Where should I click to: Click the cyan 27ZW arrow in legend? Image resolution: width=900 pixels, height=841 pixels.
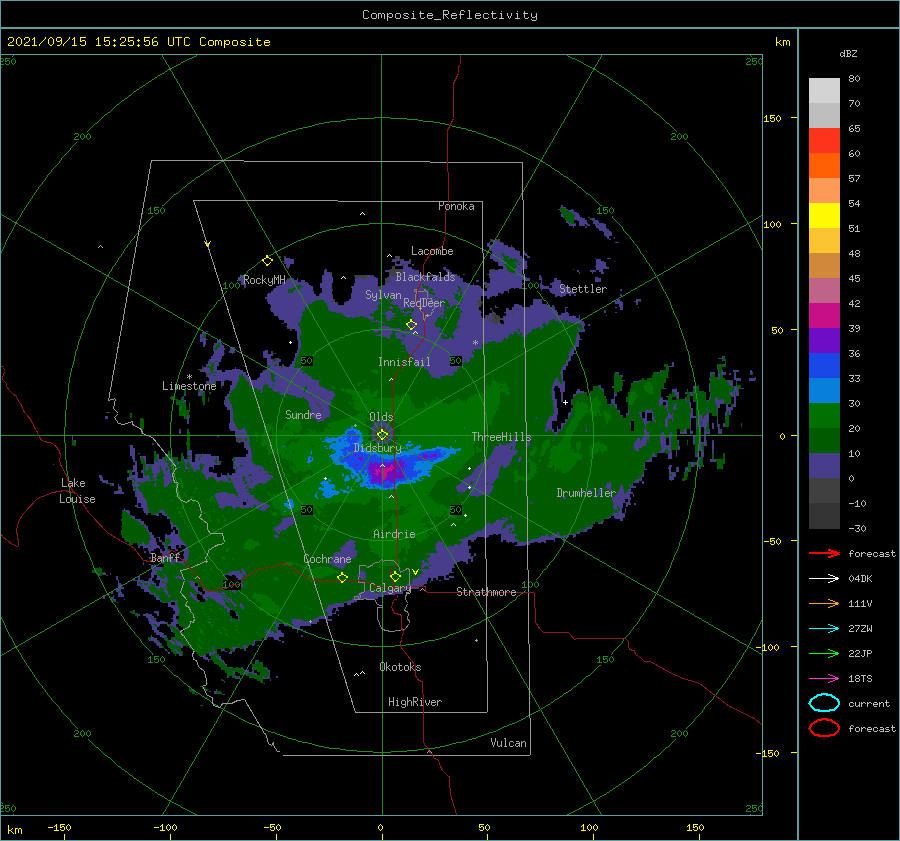[824, 629]
